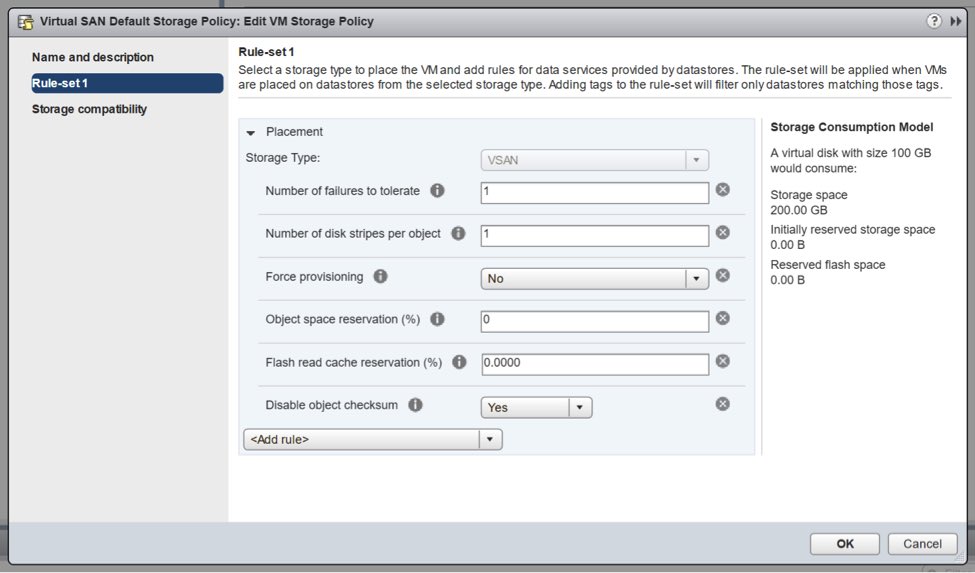Show info for Force provisioning
The height and width of the screenshot is (573, 975).
click(381, 276)
